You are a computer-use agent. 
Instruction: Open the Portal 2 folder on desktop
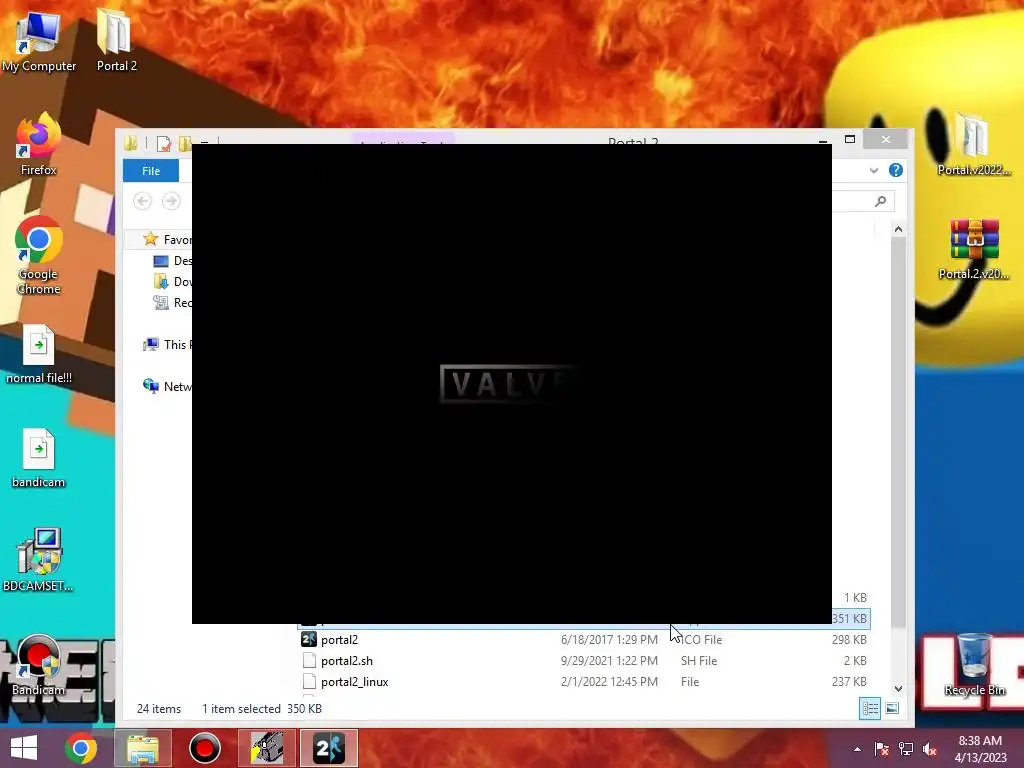pyautogui.click(x=116, y=40)
